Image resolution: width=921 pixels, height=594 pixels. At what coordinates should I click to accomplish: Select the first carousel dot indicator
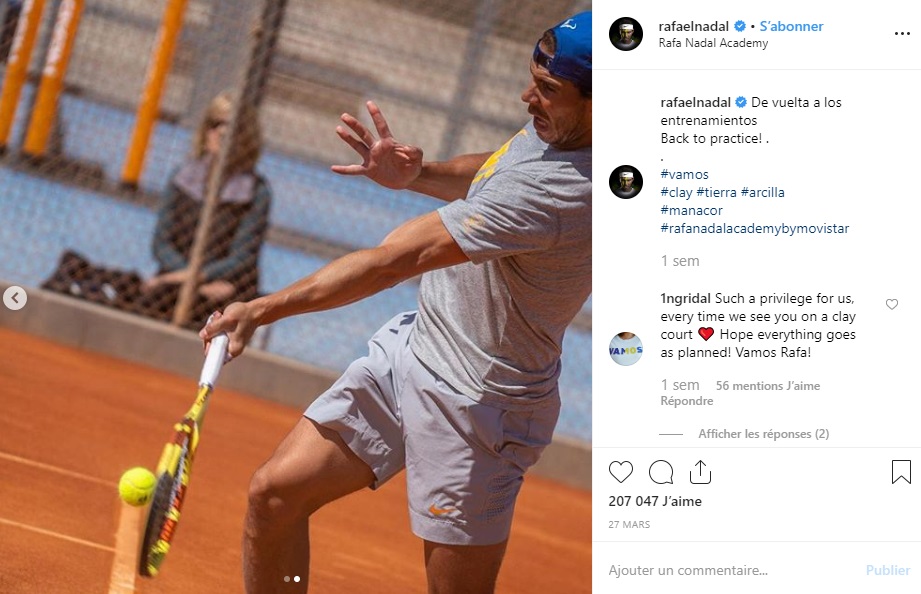click(x=287, y=579)
